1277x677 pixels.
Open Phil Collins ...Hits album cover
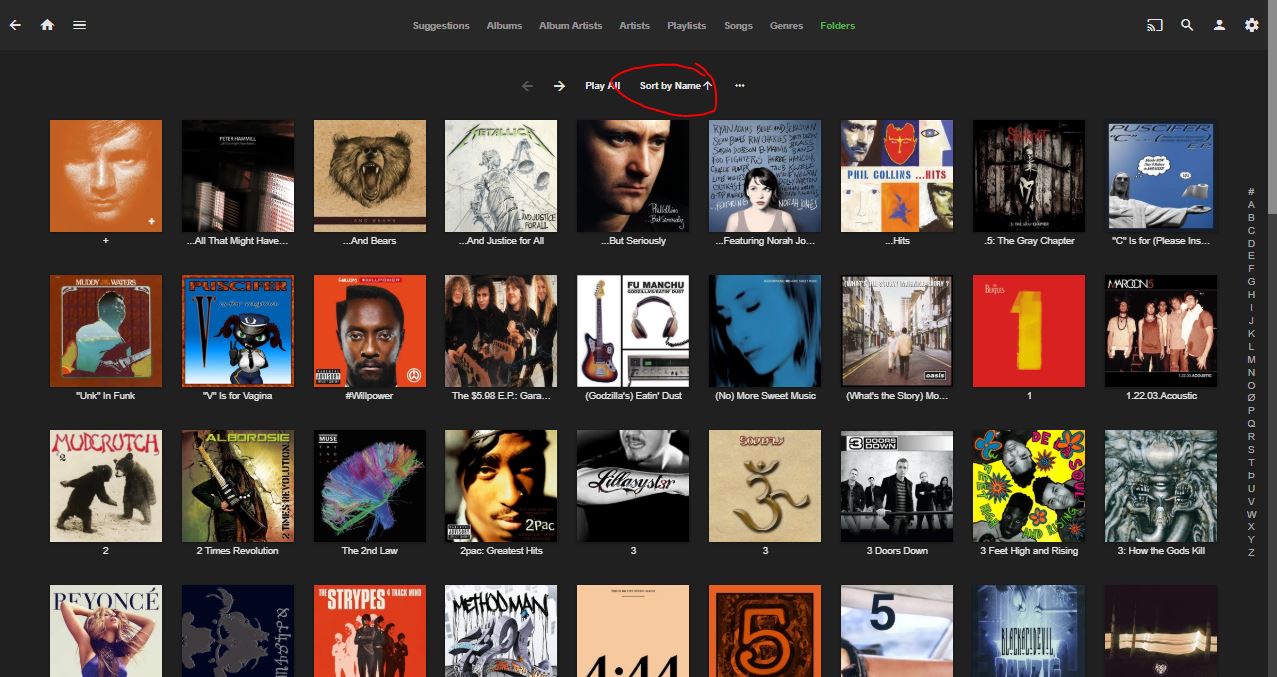point(897,176)
